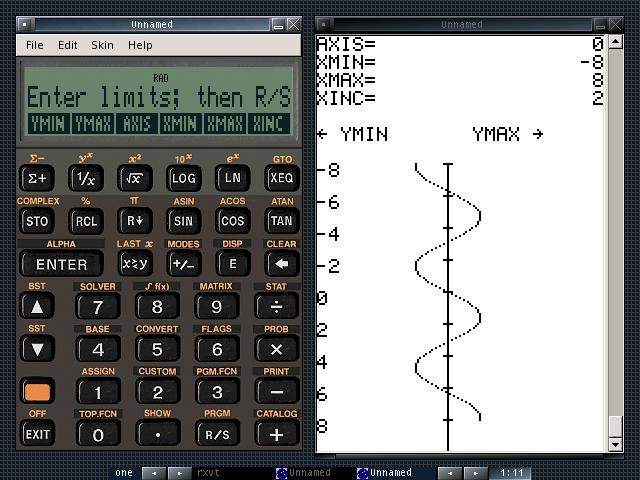Click the Σ+ summation key
This screenshot has width=640, height=480.
37,178
